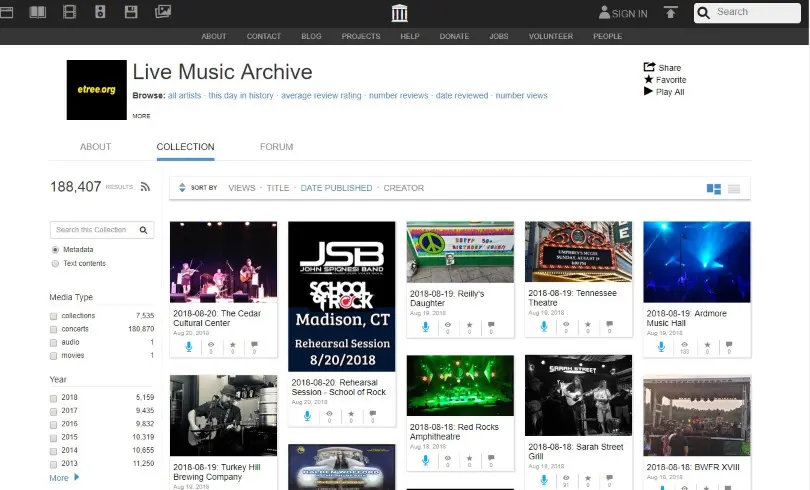Open the Images icon in top bar
Screen dimensions: 810x490
pyautogui.click(x=163, y=11)
